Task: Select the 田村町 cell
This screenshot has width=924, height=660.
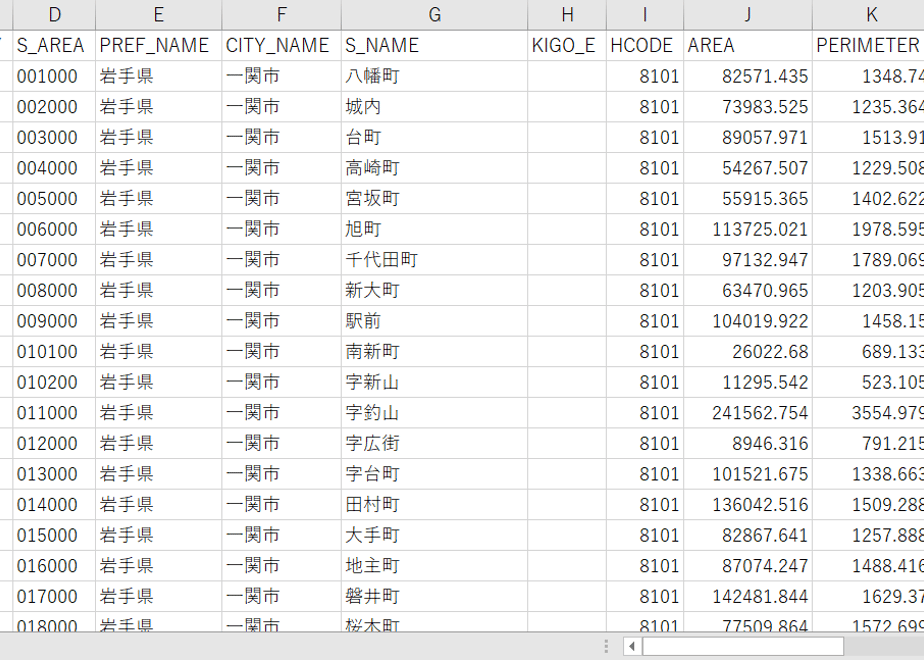Action: click(435, 505)
